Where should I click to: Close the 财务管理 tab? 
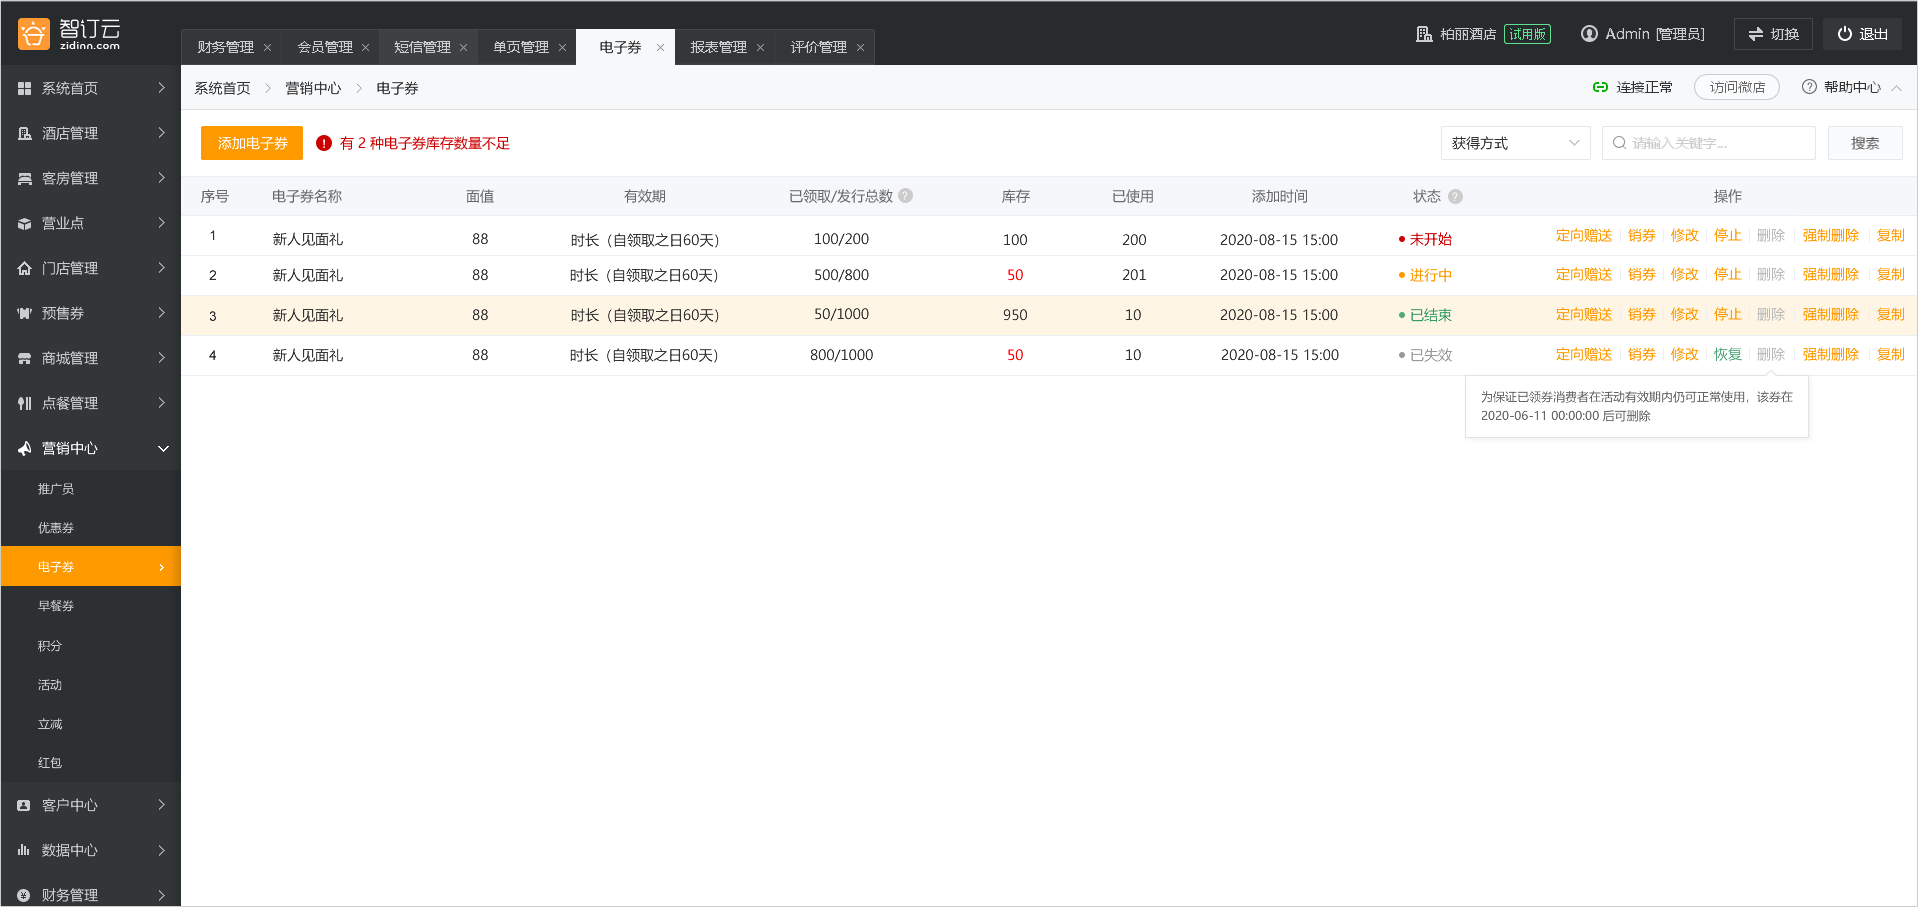(267, 48)
